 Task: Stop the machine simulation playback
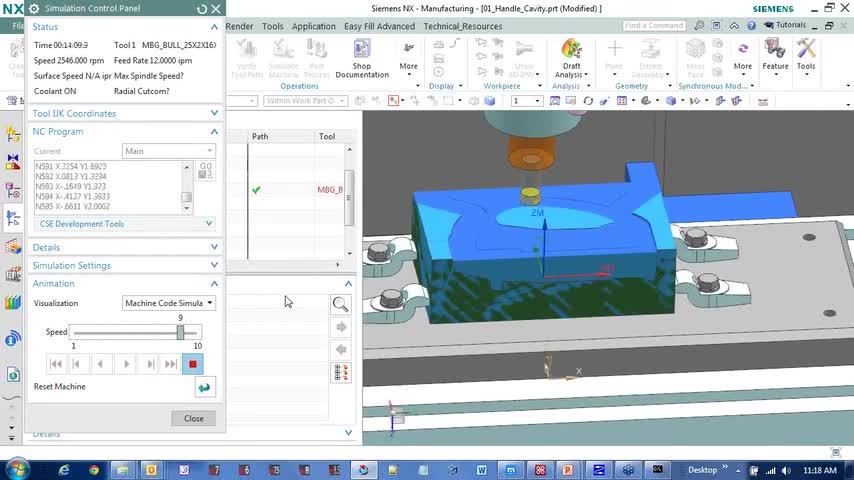pyautogui.click(x=193, y=364)
